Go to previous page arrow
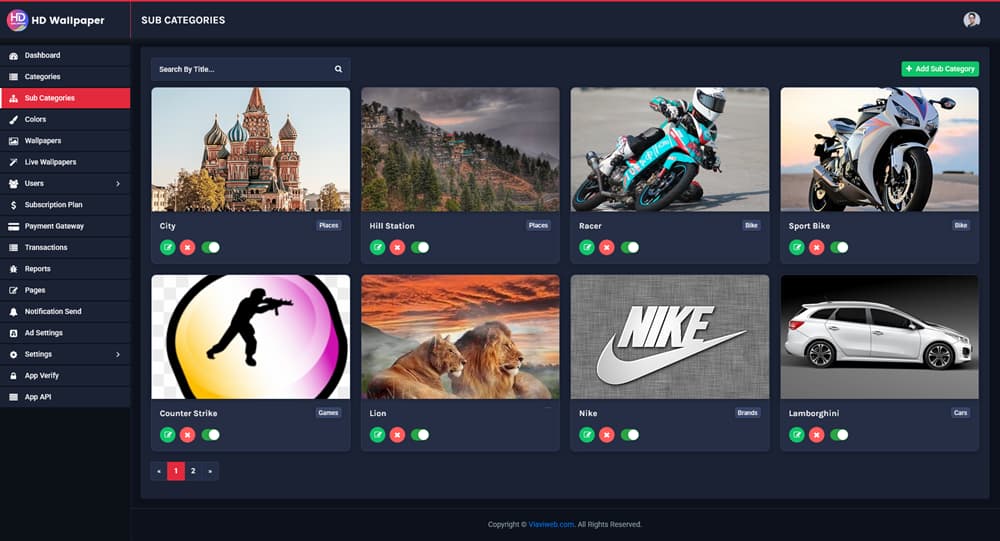 coord(159,471)
